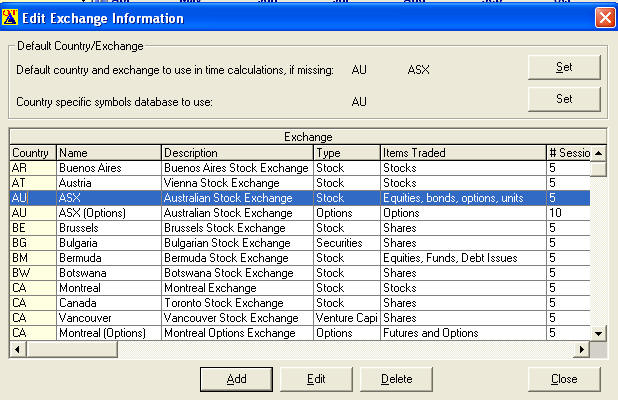Click the Description column header

click(237, 153)
